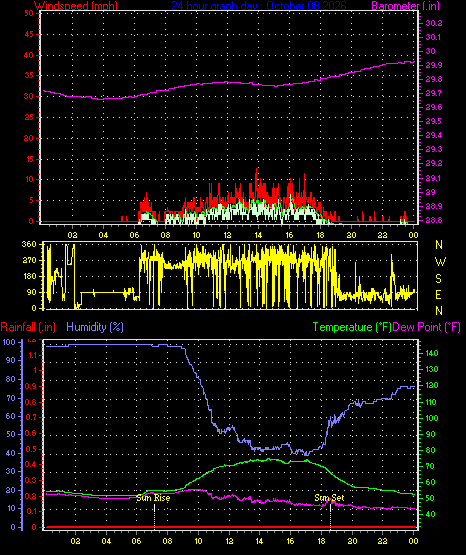Click the '90' wind direction axis value
This screenshot has height=555, width=466.
tap(31, 292)
